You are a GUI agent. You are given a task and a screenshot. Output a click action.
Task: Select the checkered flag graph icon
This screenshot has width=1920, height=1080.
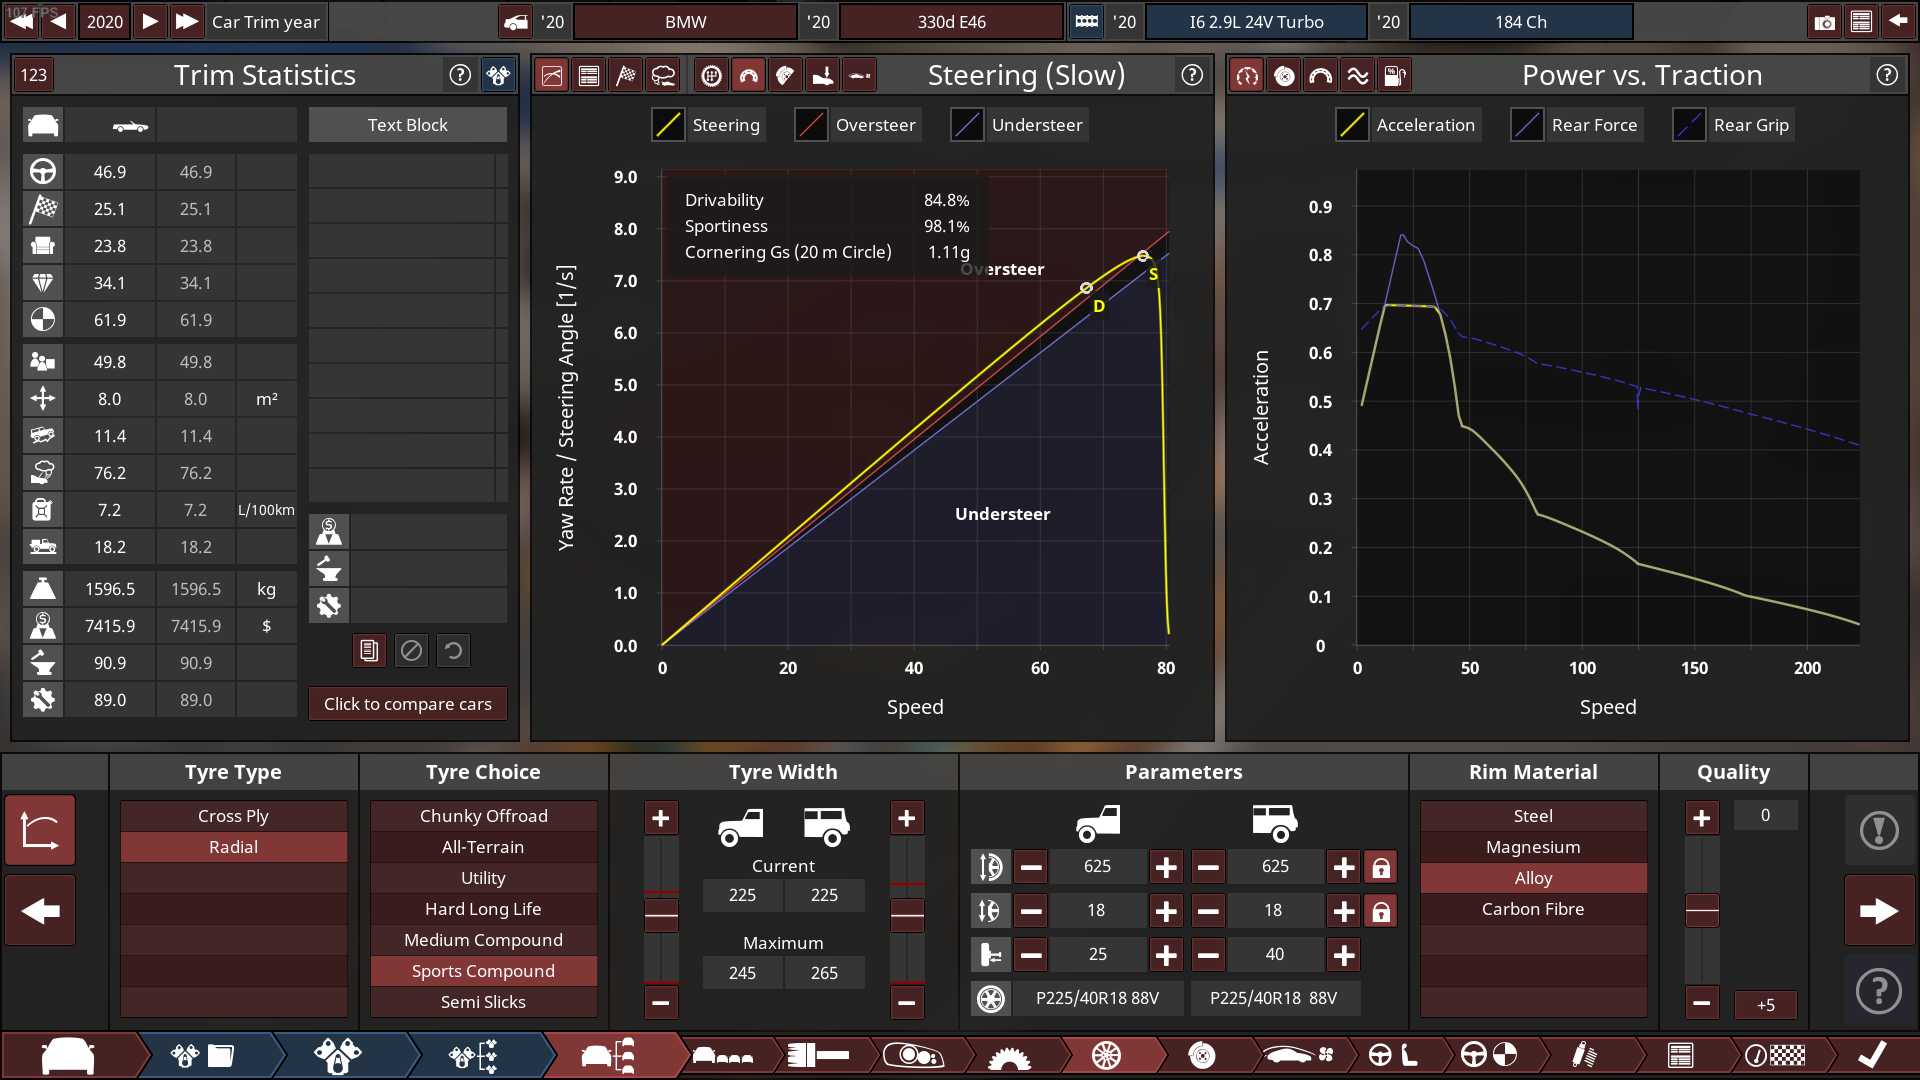(626, 75)
